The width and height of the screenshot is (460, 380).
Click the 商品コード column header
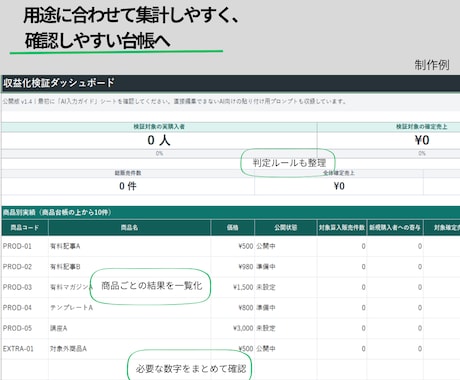pos(25,228)
